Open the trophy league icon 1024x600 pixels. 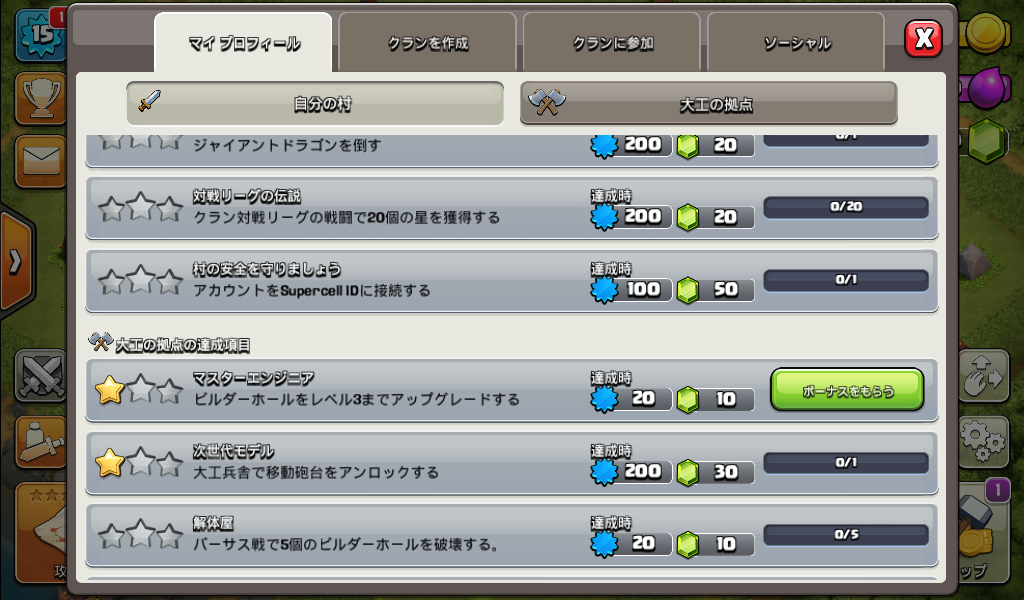(40, 99)
